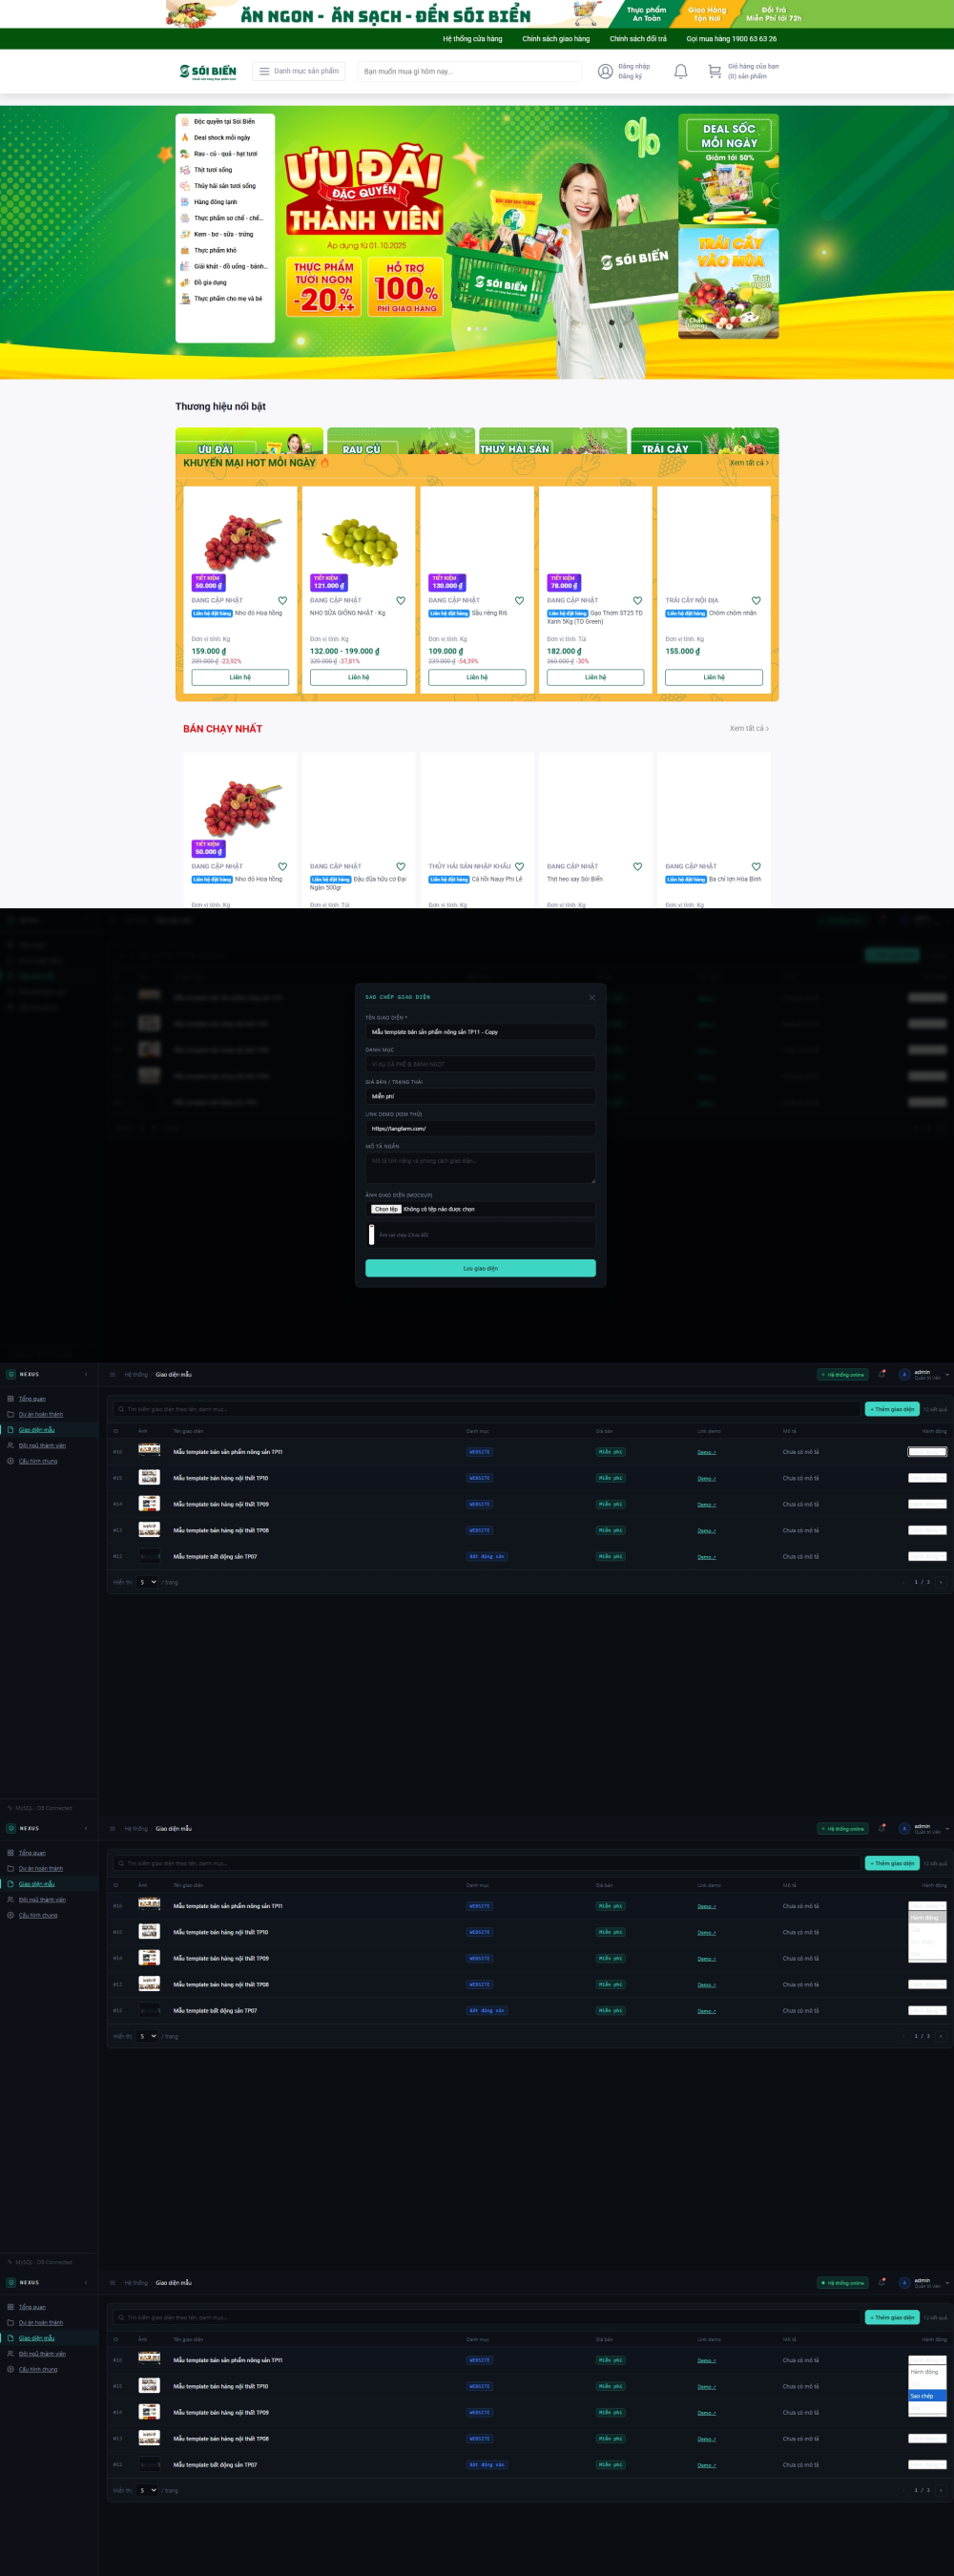Viewport: 954px width, 2576px height.
Task: Edit the Giá bán / Trạng thái field
Action: (480, 1096)
